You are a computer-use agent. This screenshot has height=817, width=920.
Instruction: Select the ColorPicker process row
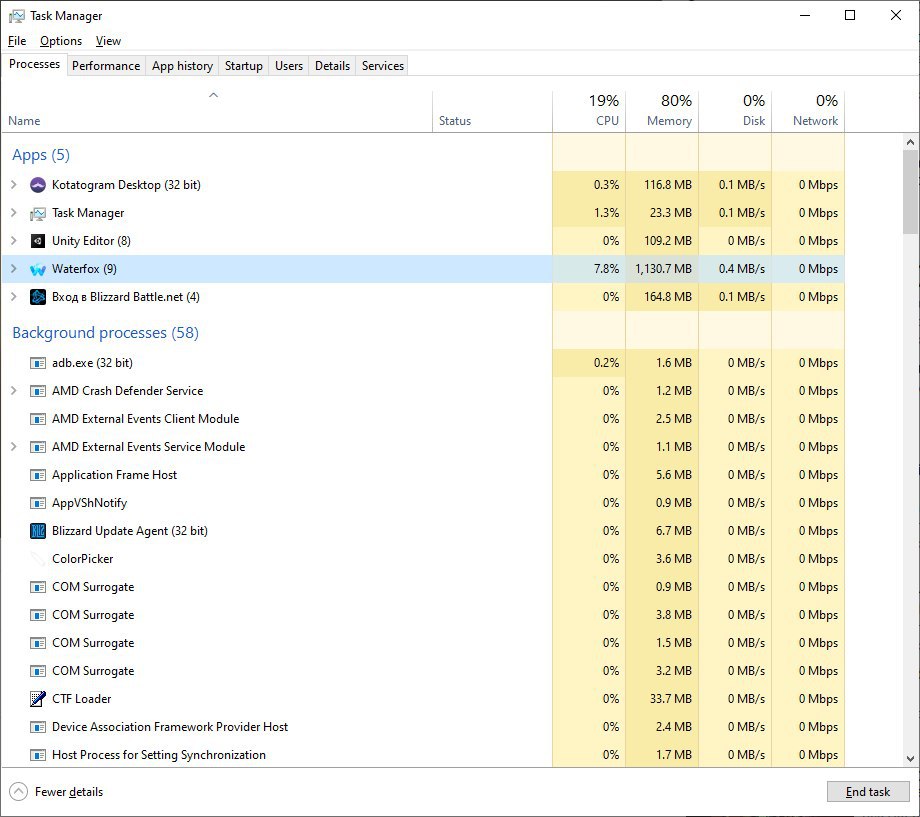click(x=423, y=559)
